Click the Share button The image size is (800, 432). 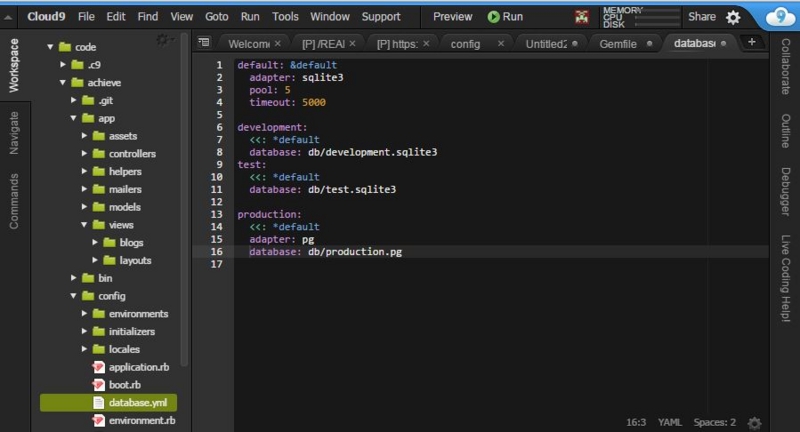click(702, 17)
